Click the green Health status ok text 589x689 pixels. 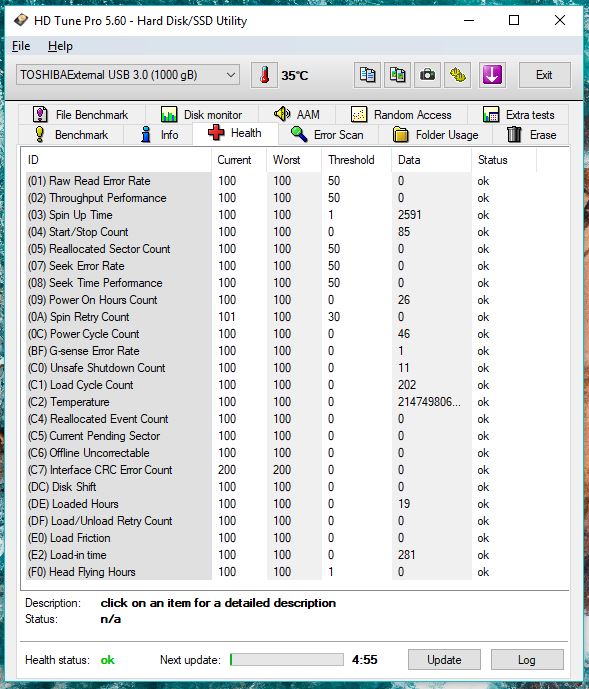click(107, 660)
